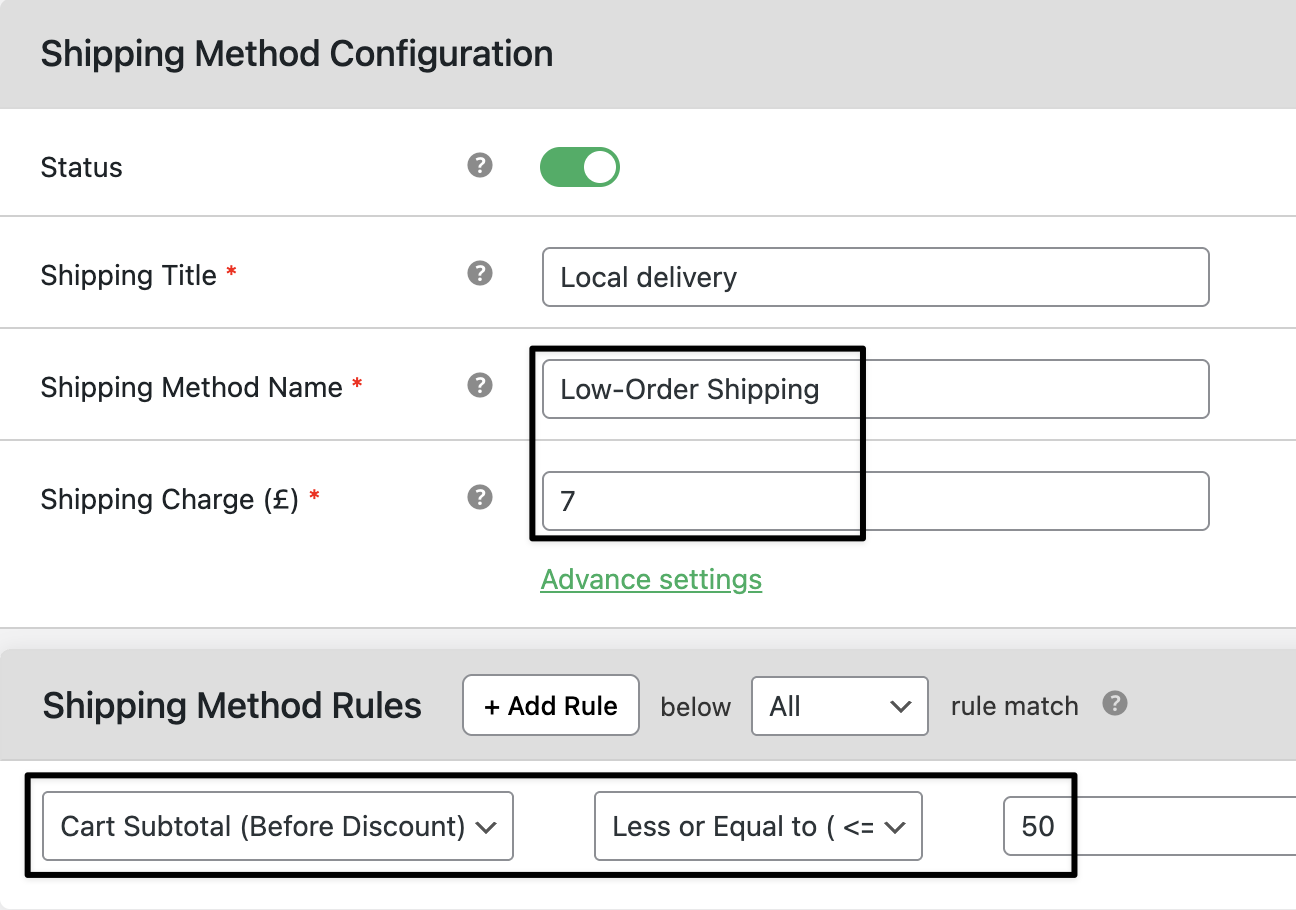1296x910 pixels.
Task: Open help tooltip icon for Shipping Title
Action: pyautogui.click(x=480, y=273)
